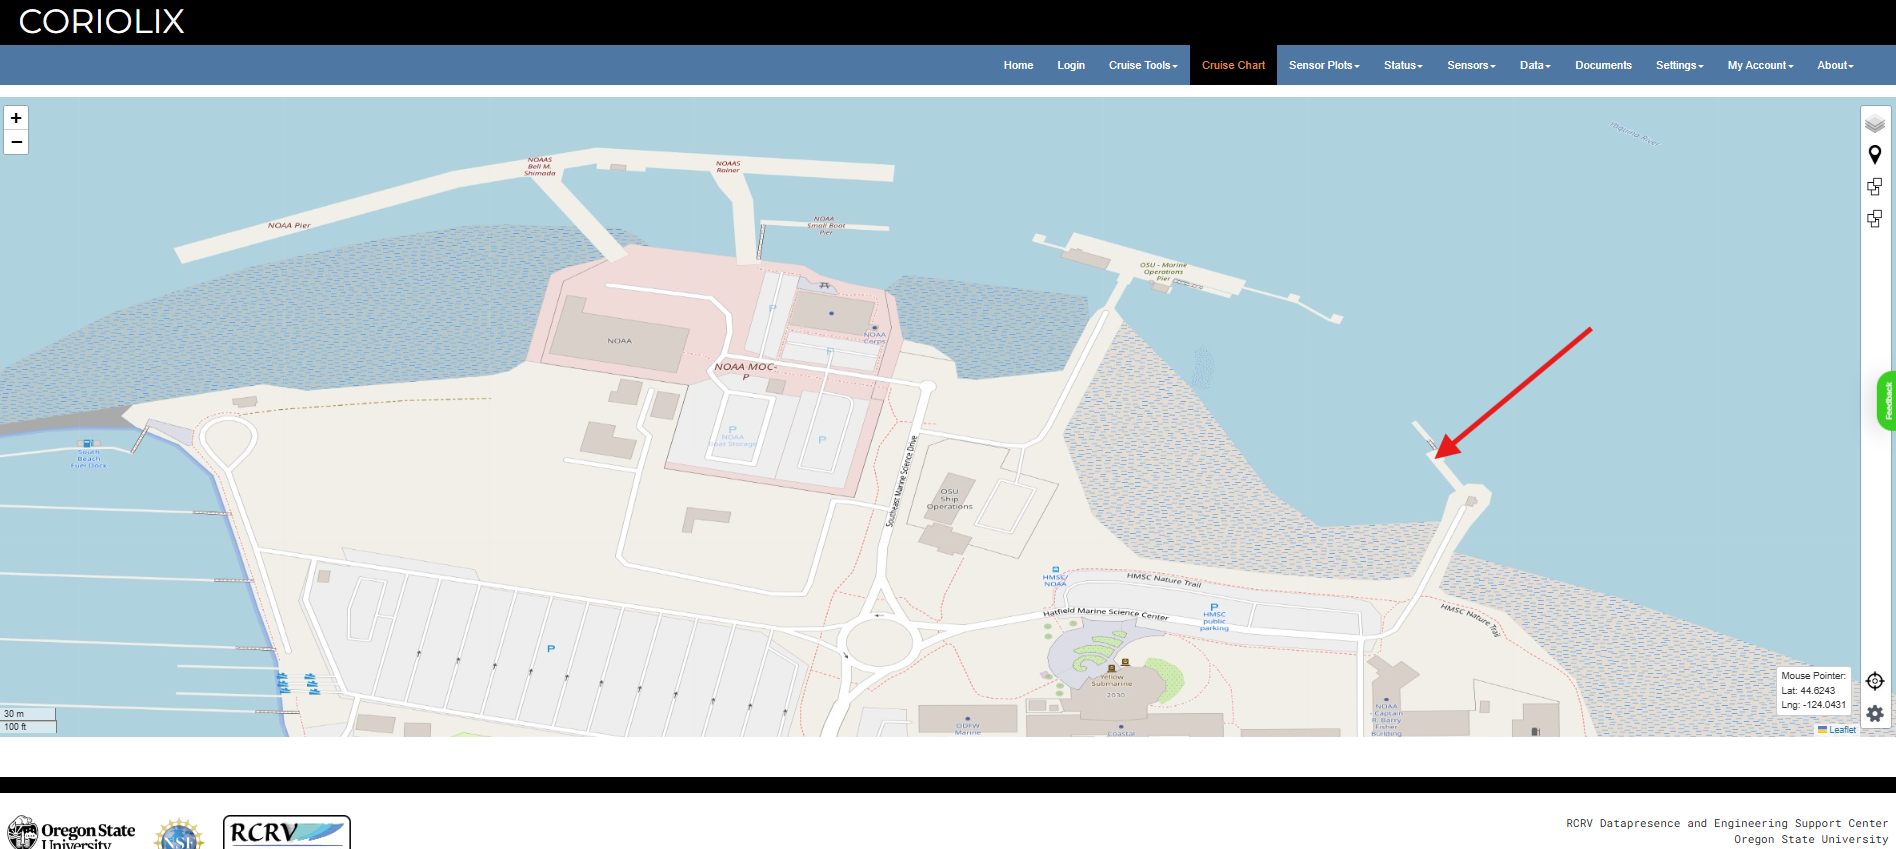Image resolution: width=1896 pixels, height=849 pixels.
Task: Click the CORIOLIX logo title
Action: [102, 22]
